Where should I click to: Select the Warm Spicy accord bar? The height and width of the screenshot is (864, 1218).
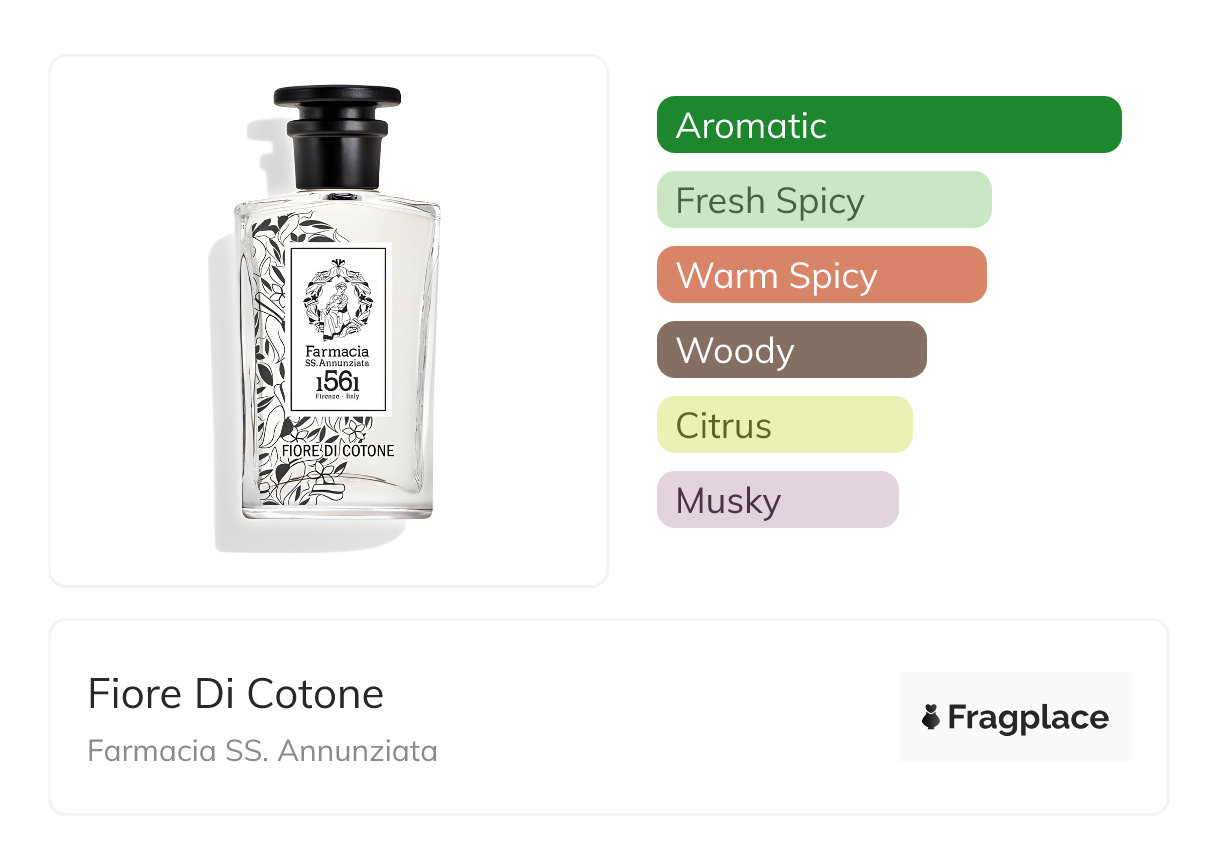822,275
